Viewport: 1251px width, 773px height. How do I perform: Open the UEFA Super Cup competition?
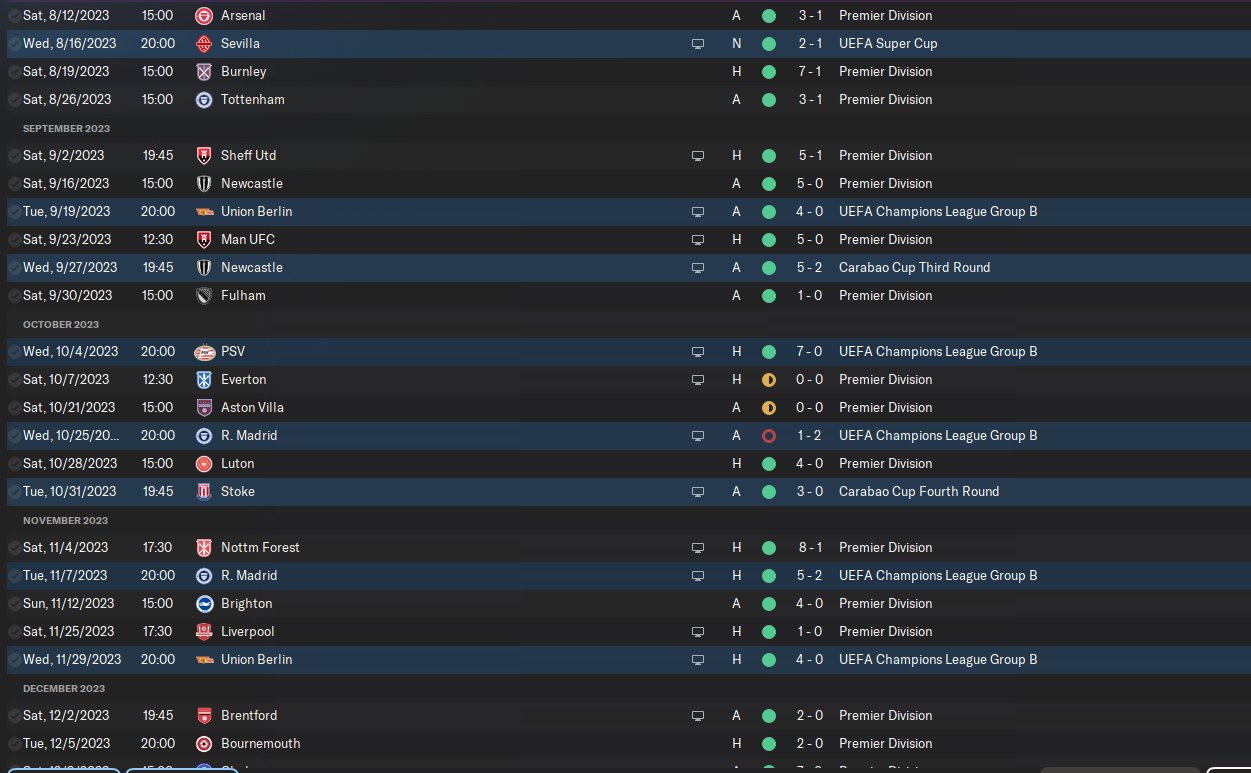click(888, 44)
